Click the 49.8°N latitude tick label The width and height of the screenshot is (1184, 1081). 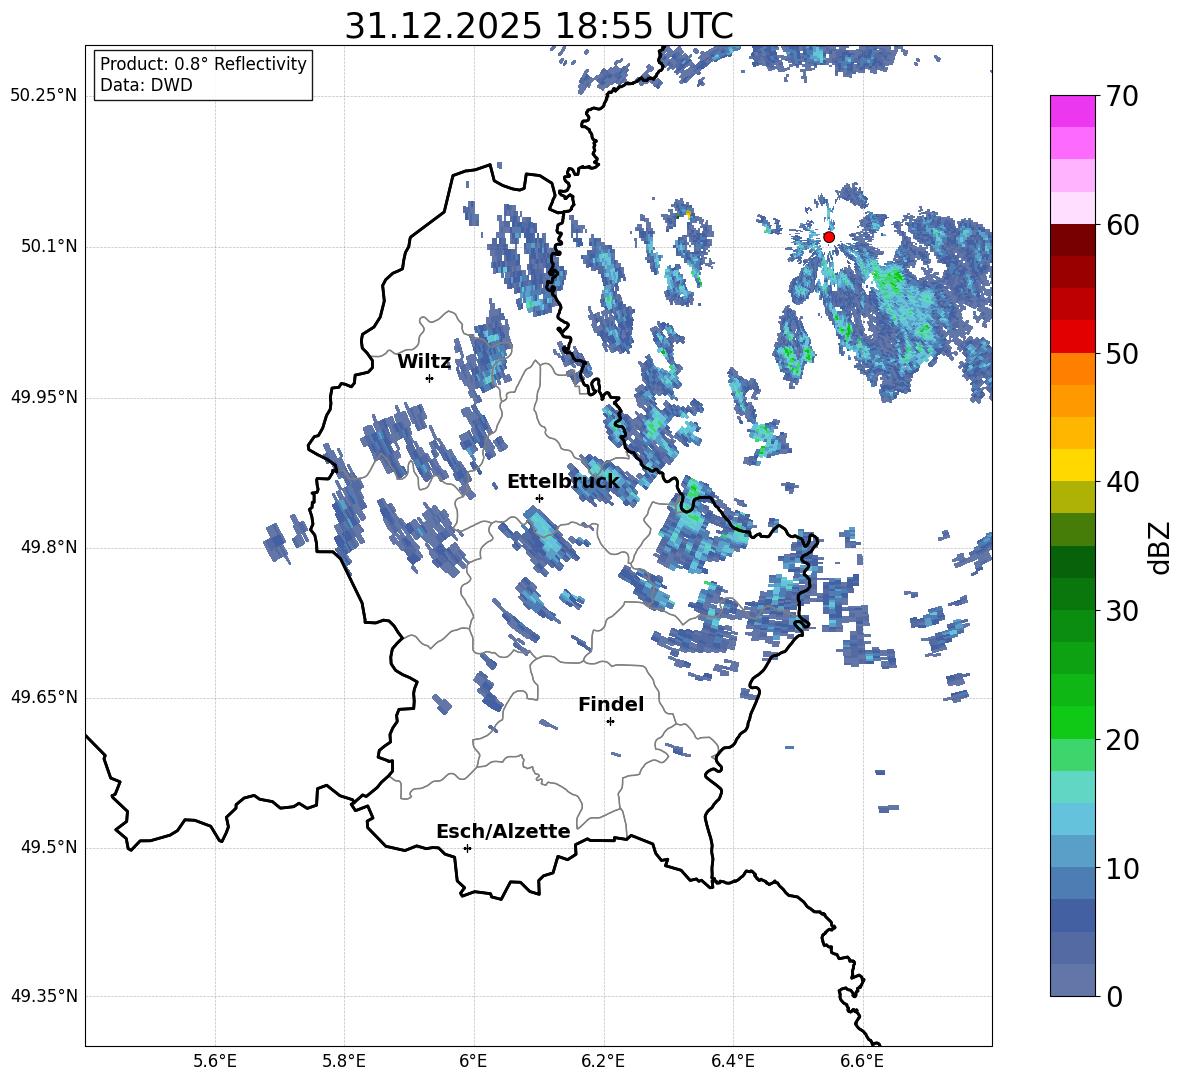tap(49, 547)
